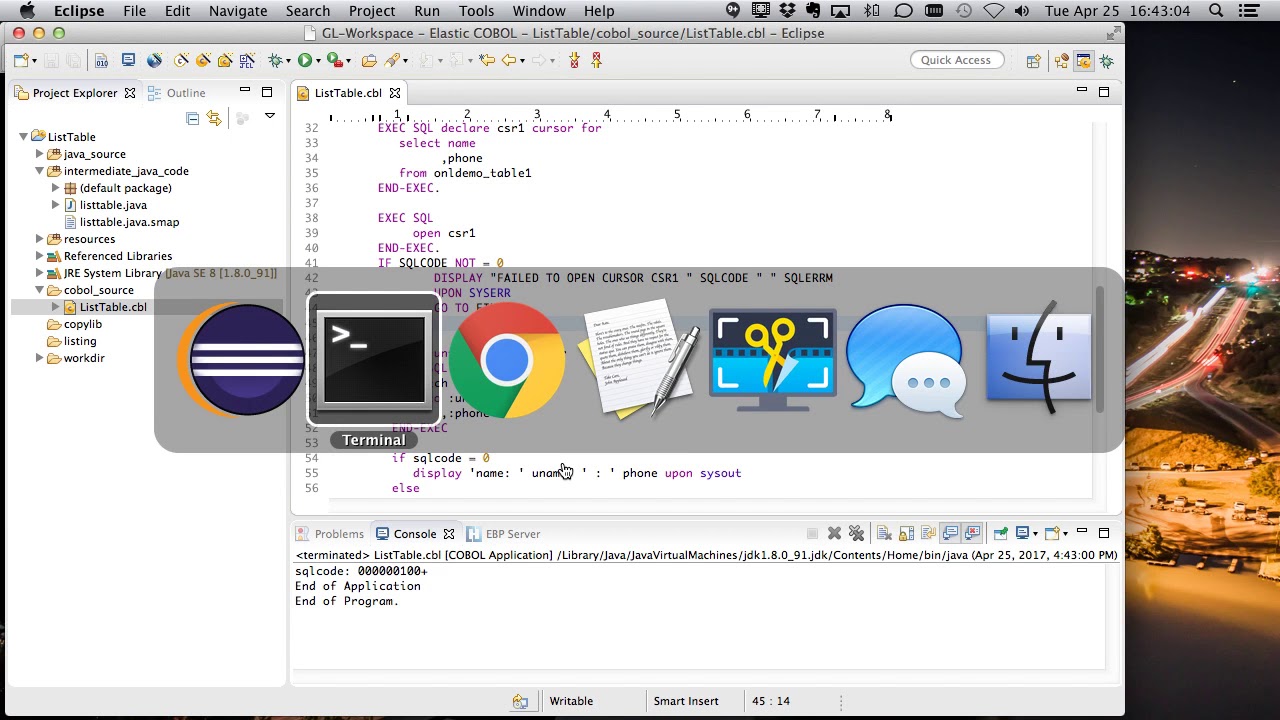Select Terminal in the app switcher

(373, 360)
